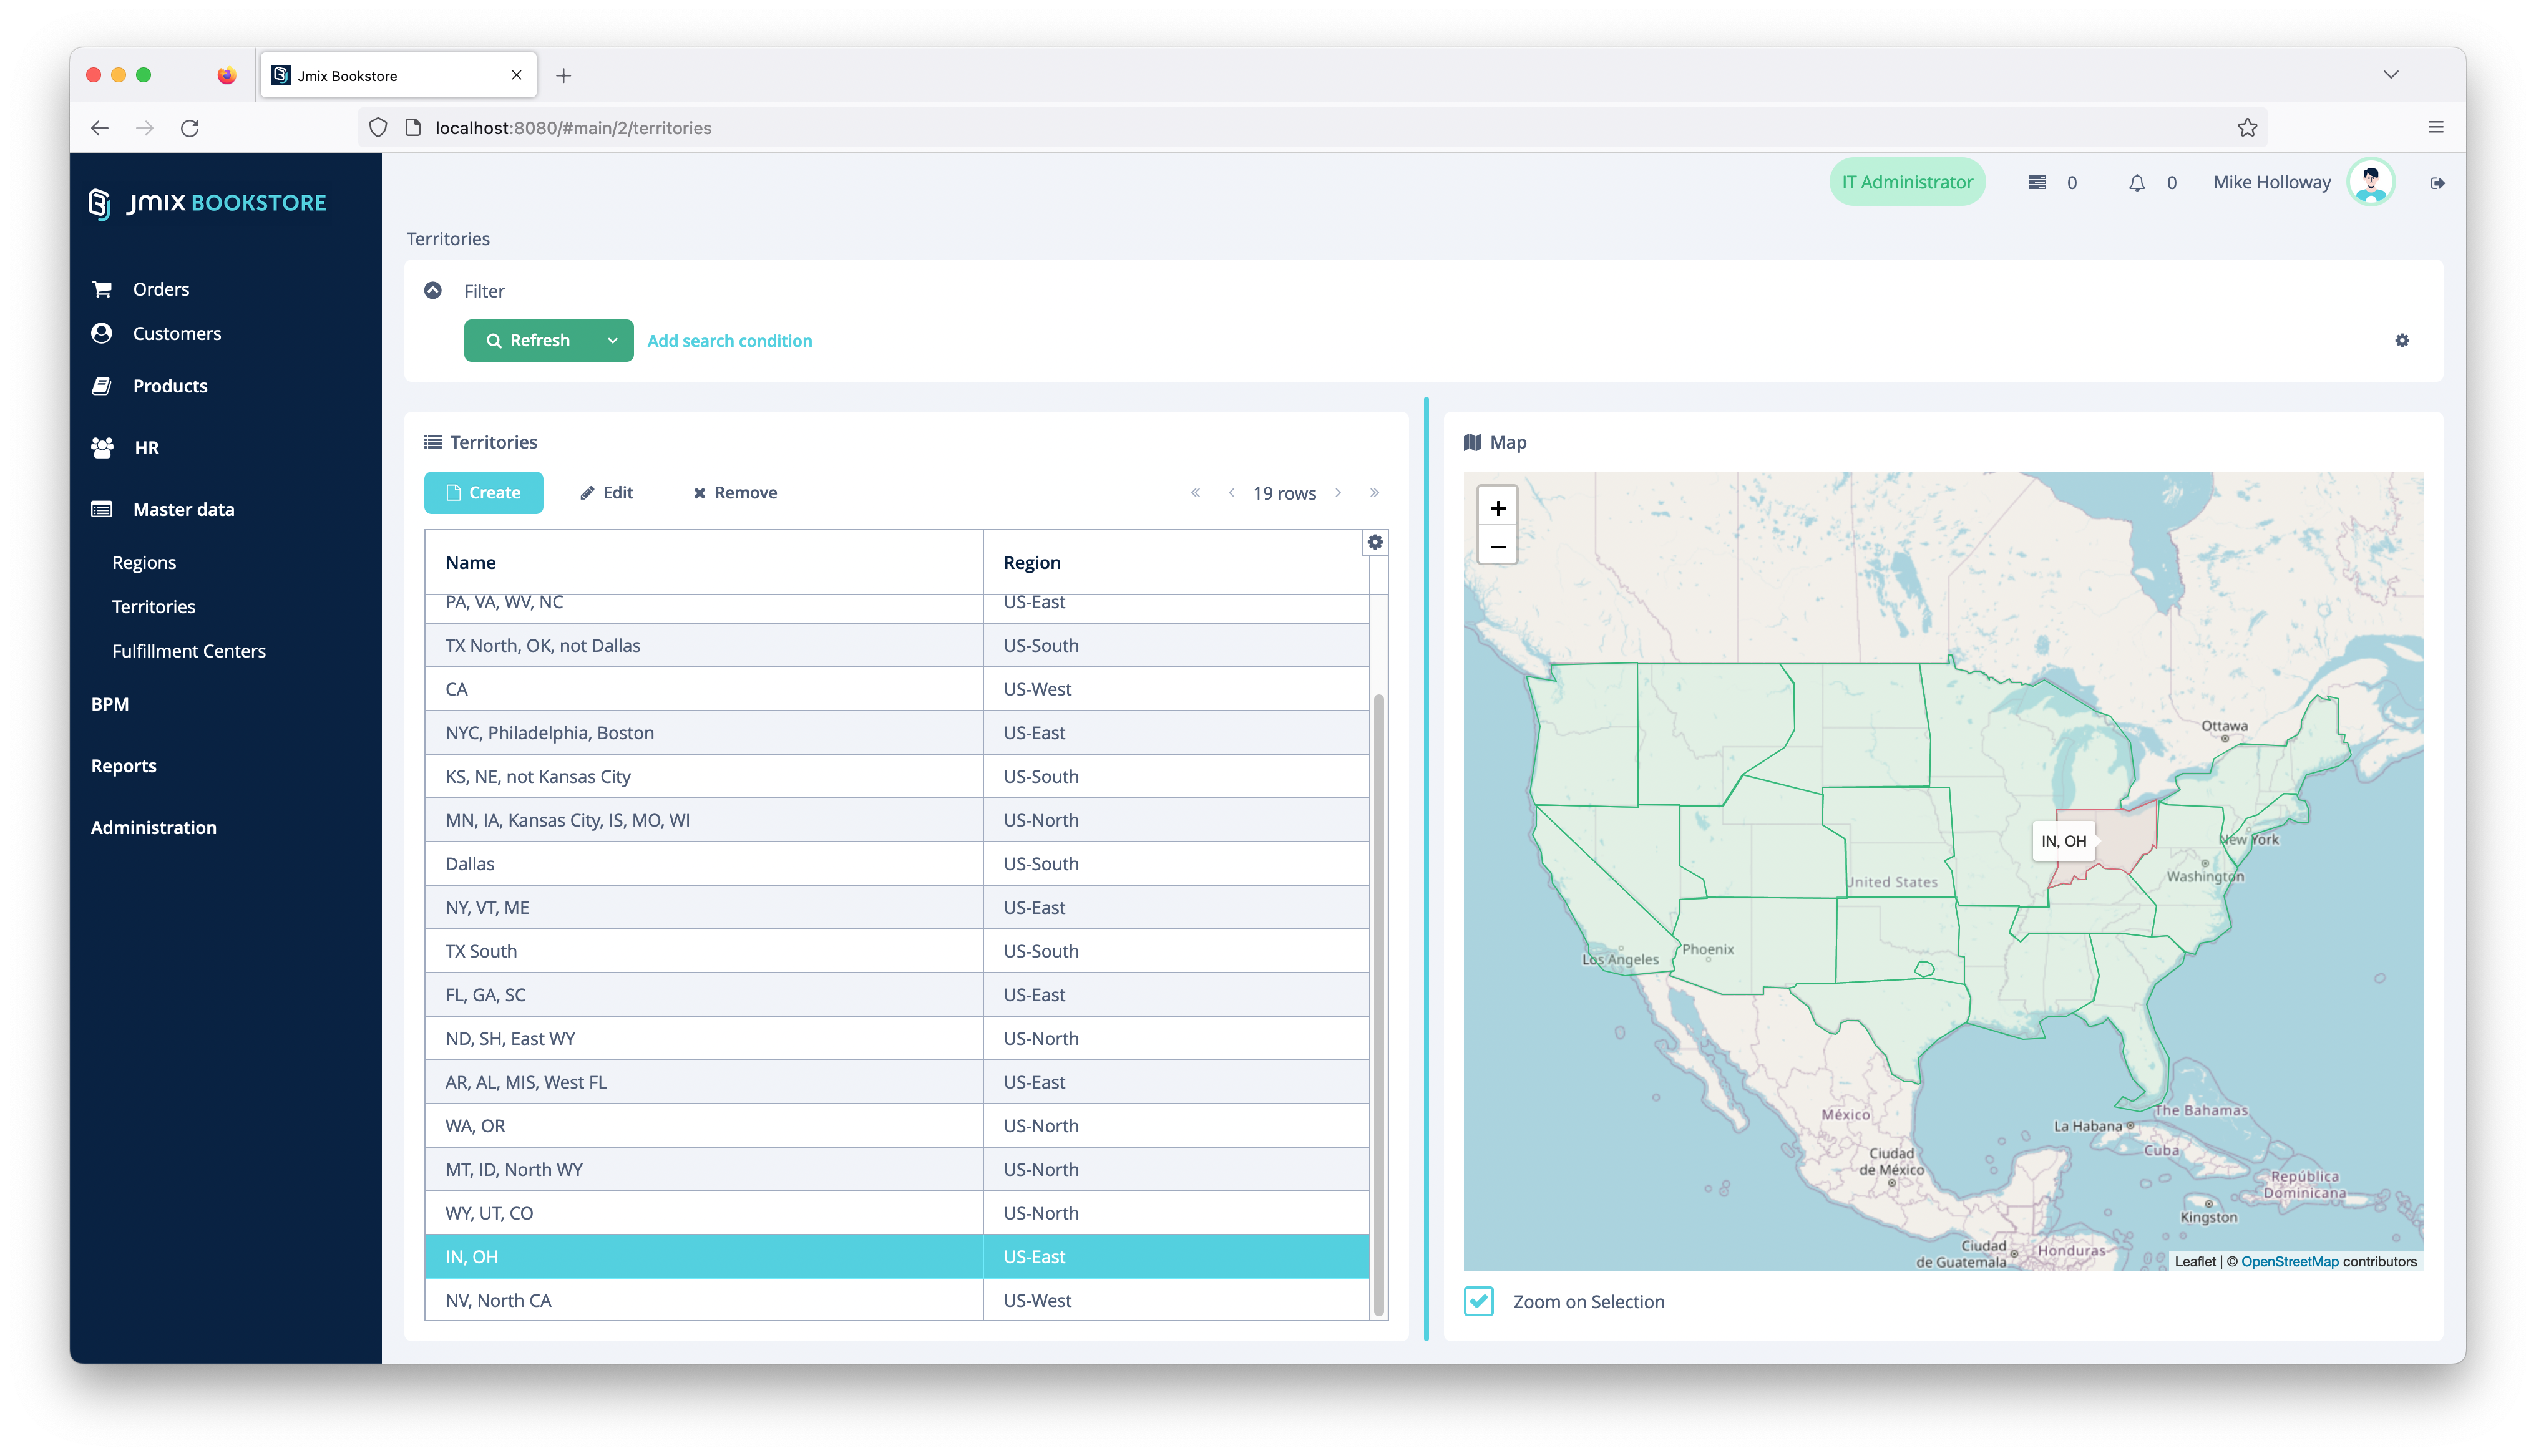Click the Create button

point(483,493)
